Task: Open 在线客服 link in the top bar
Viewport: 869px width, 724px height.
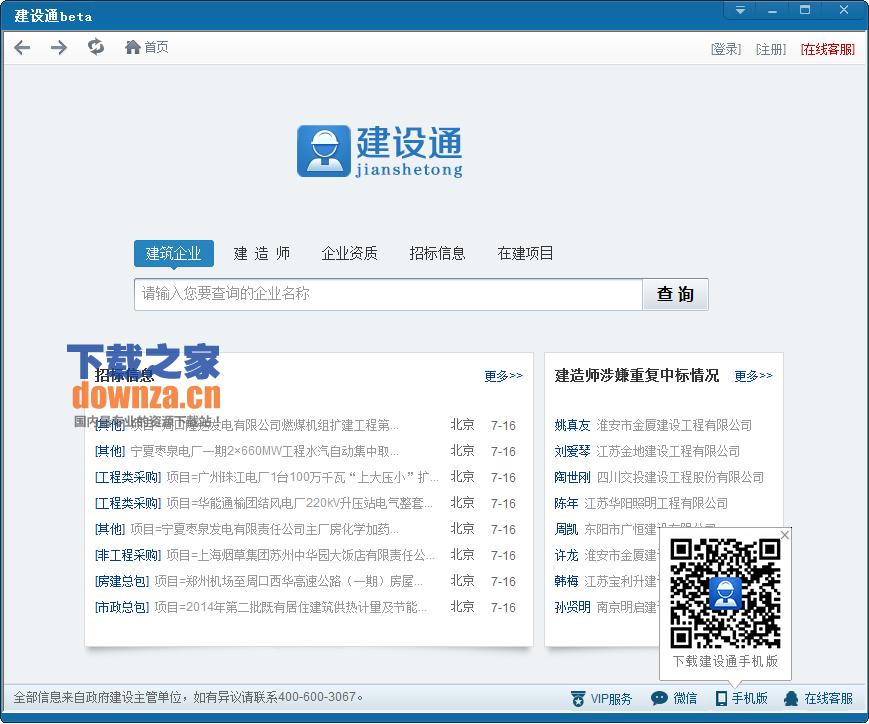Action: 827,49
